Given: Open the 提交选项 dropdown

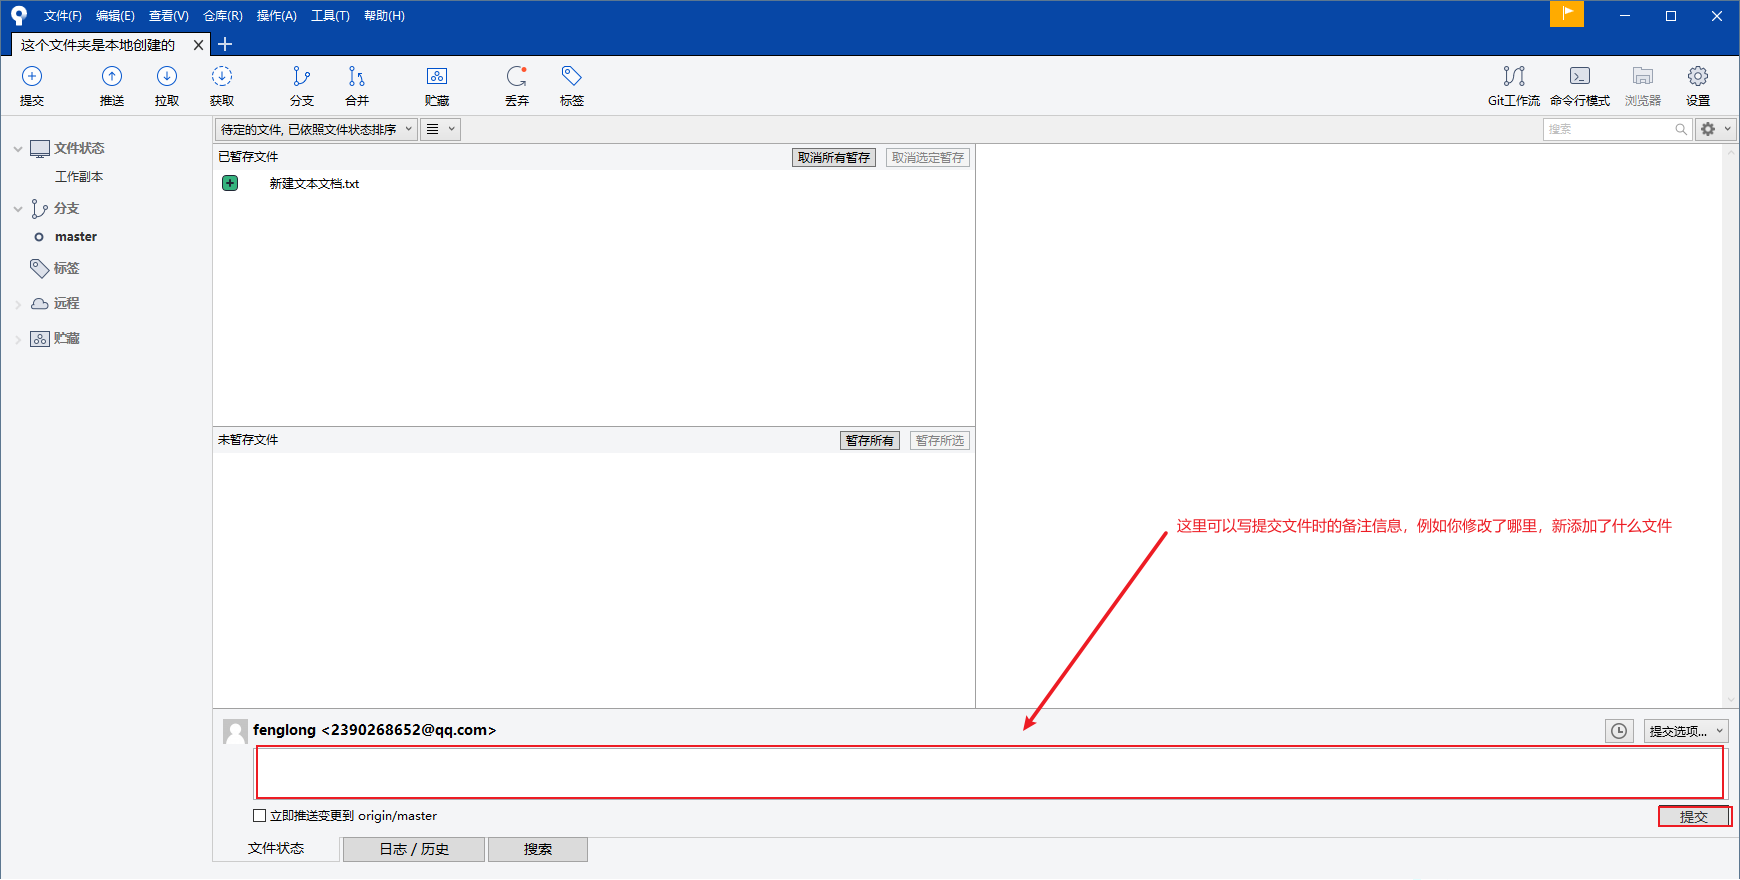Looking at the screenshot, I should (1686, 731).
